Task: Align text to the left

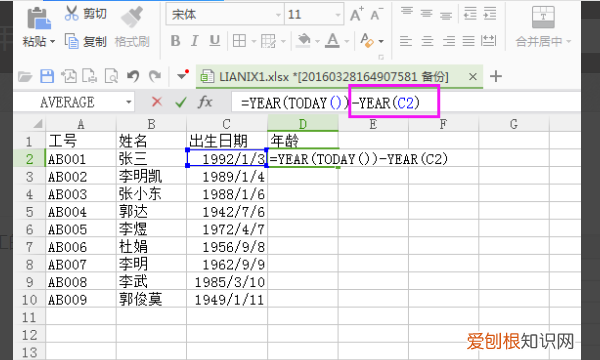Action: tap(406, 41)
